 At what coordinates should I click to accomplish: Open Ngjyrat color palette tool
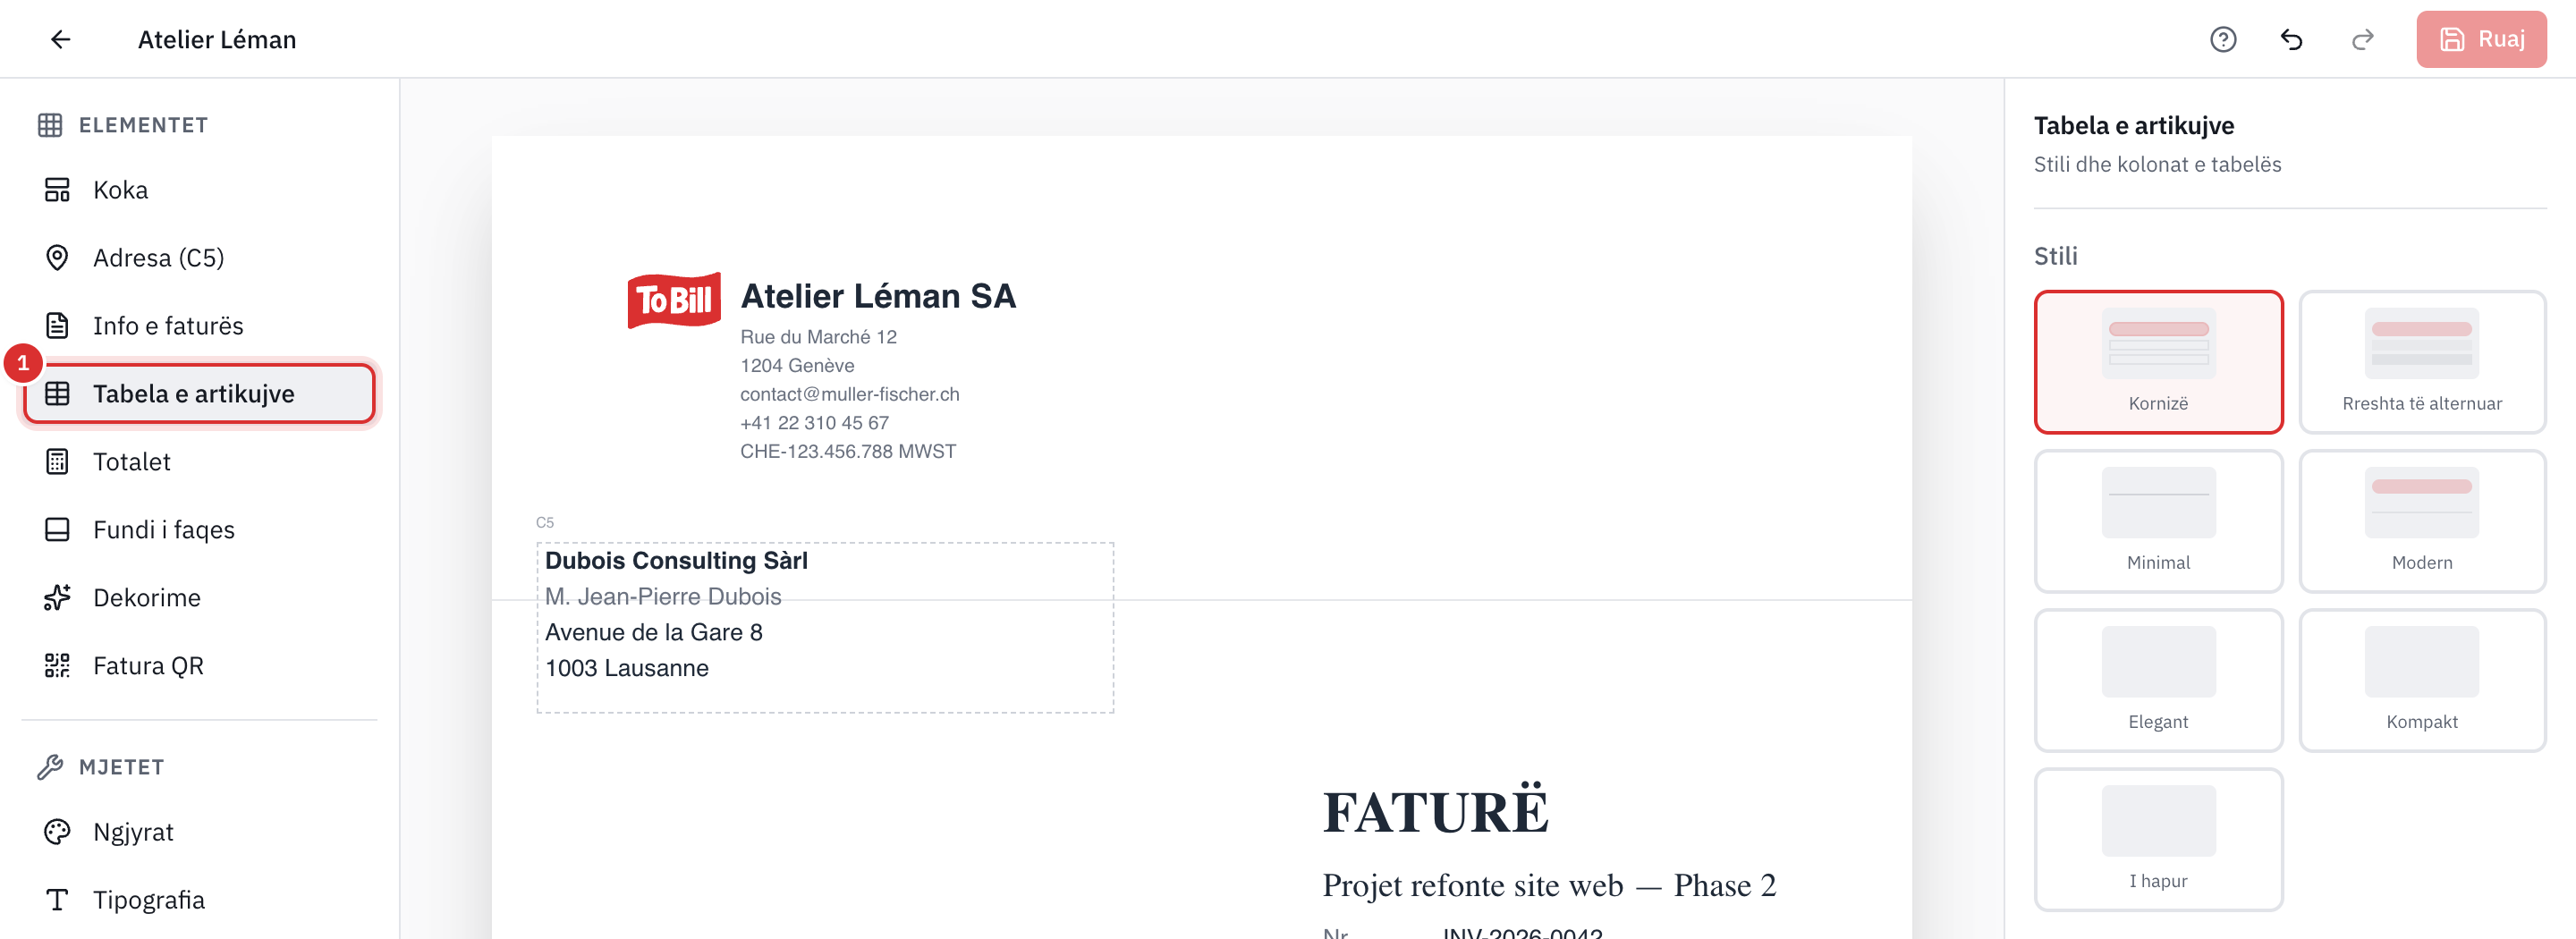pyautogui.click(x=199, y=832)
